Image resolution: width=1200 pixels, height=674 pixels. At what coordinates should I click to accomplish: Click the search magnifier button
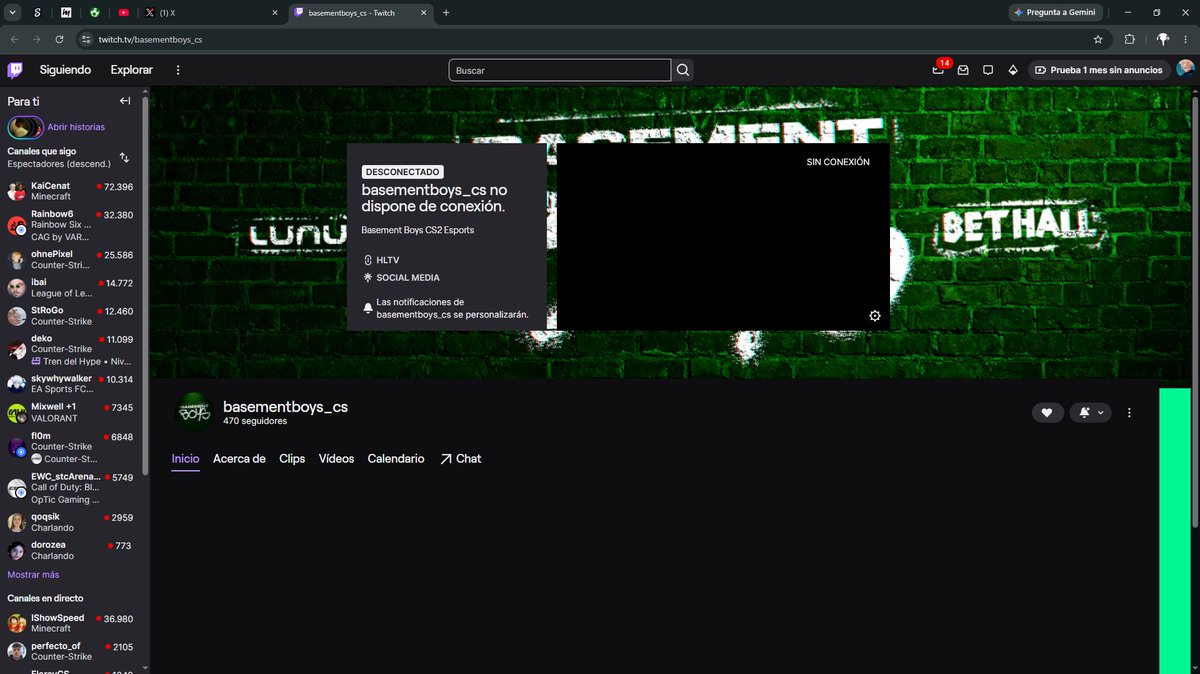683,70
